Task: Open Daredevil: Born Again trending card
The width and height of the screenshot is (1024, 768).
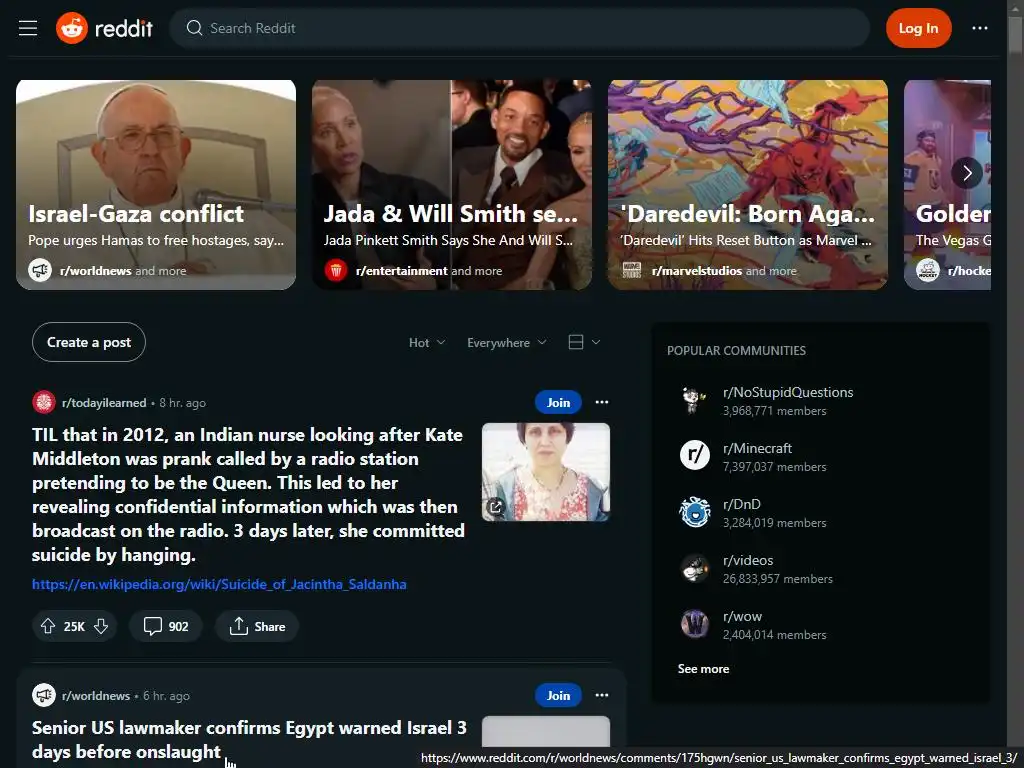Action: coord(747,185)
